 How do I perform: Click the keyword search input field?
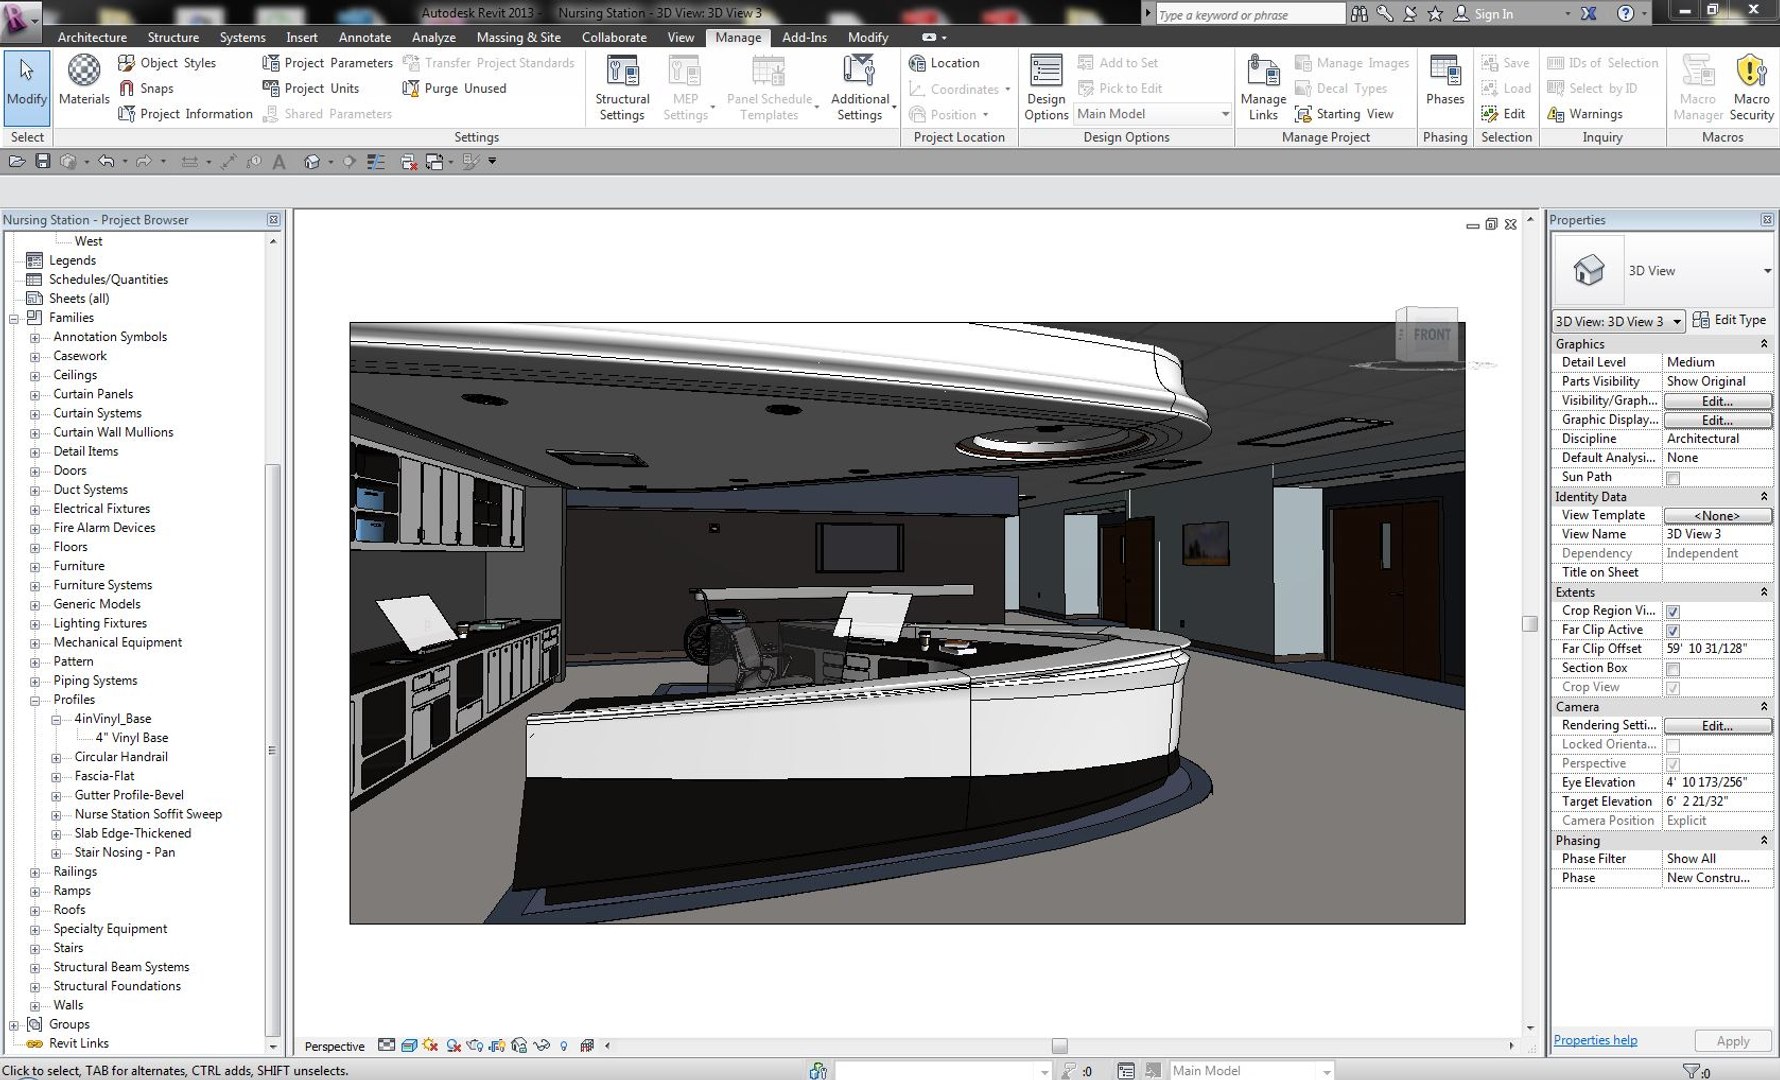1250,14
